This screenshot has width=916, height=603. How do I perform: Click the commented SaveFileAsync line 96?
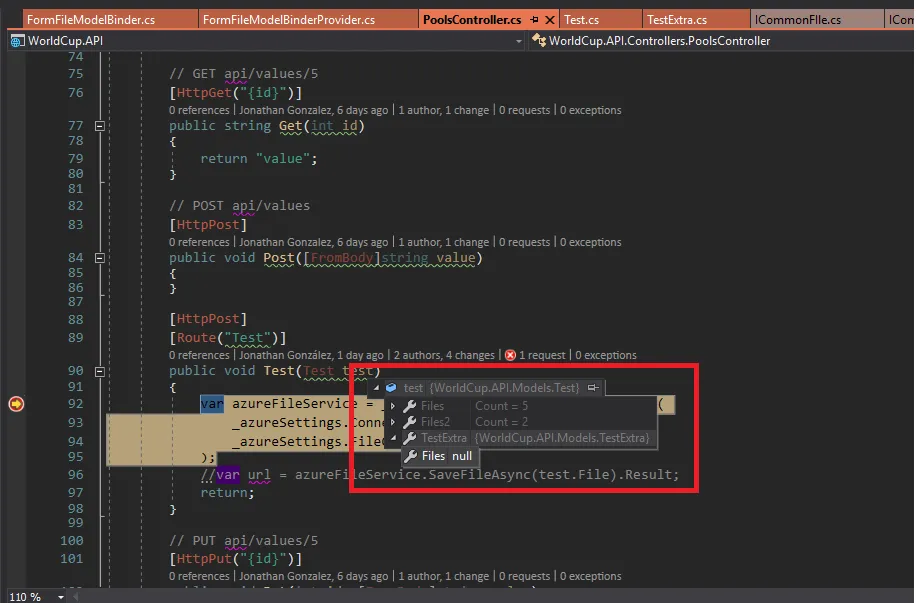(440, 474)
